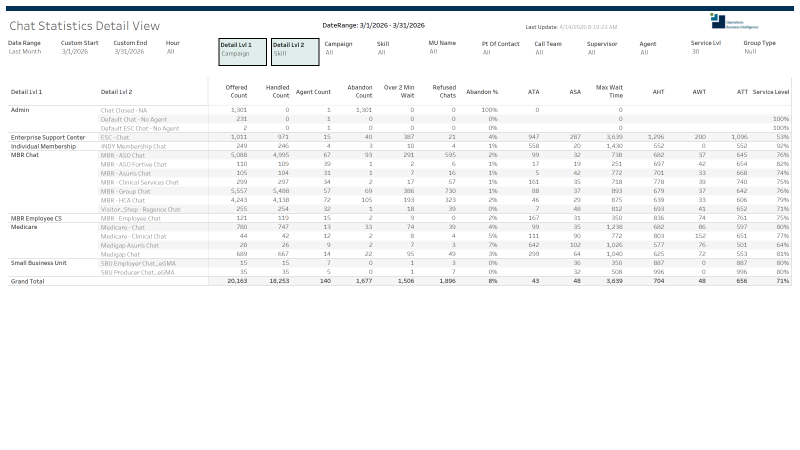Click the Grand Total row label
The height and width of the screenshot is (450, 800).
[x=29, y=282]
